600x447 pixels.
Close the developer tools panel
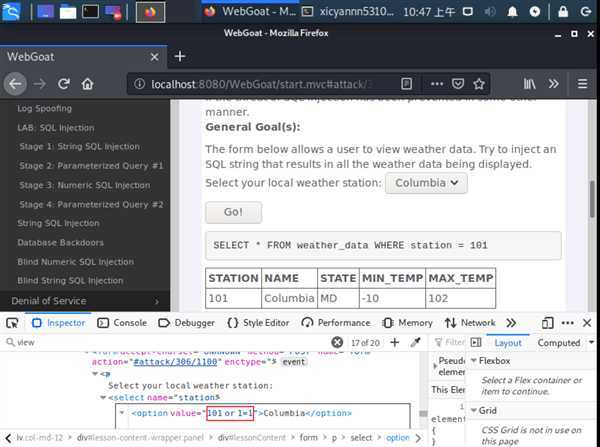[x=587, y=323]
